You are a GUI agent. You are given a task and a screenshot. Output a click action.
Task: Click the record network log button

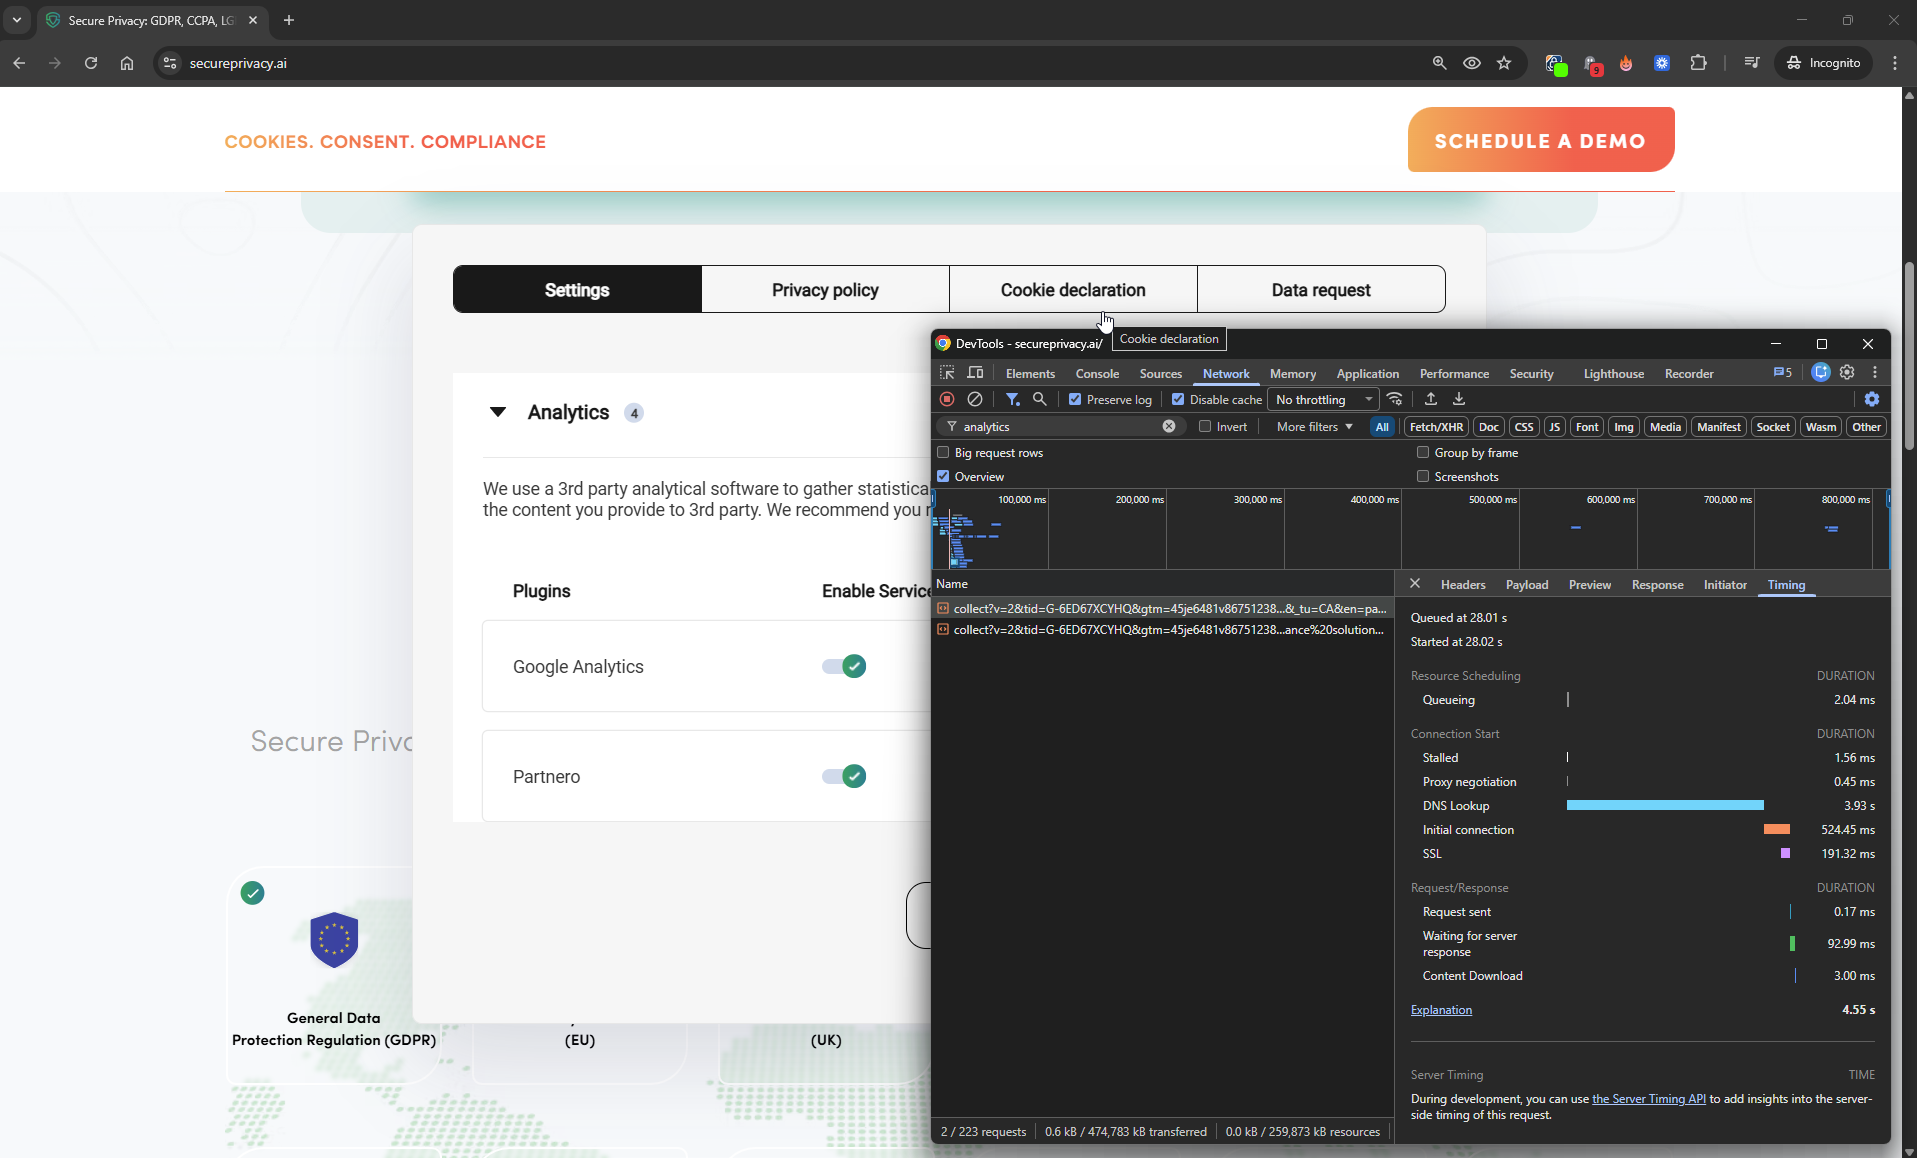click(947, 398)
